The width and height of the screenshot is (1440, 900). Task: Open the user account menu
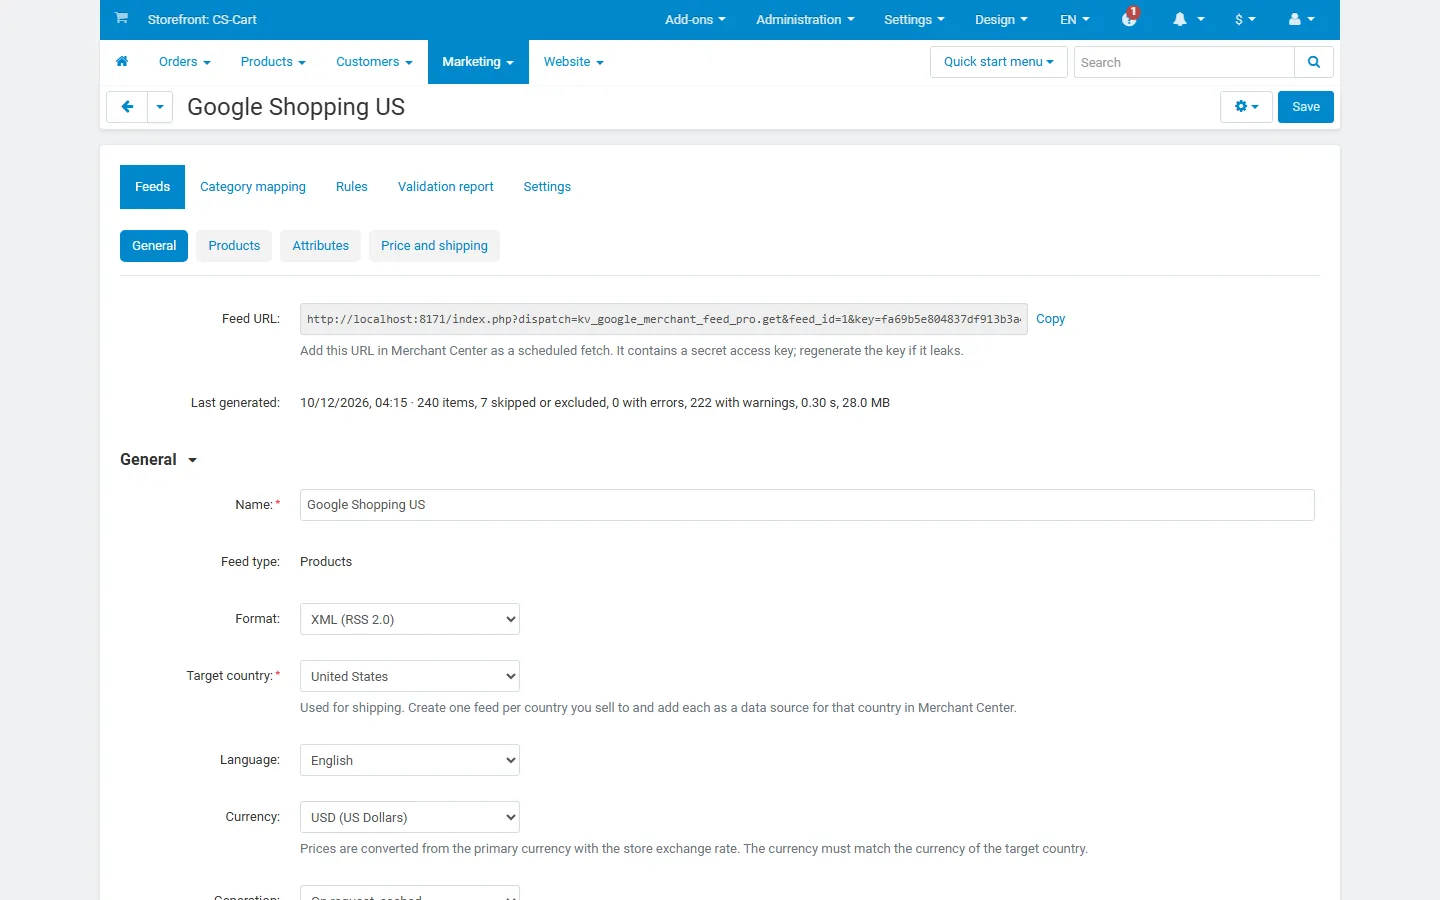[1301, 19]
